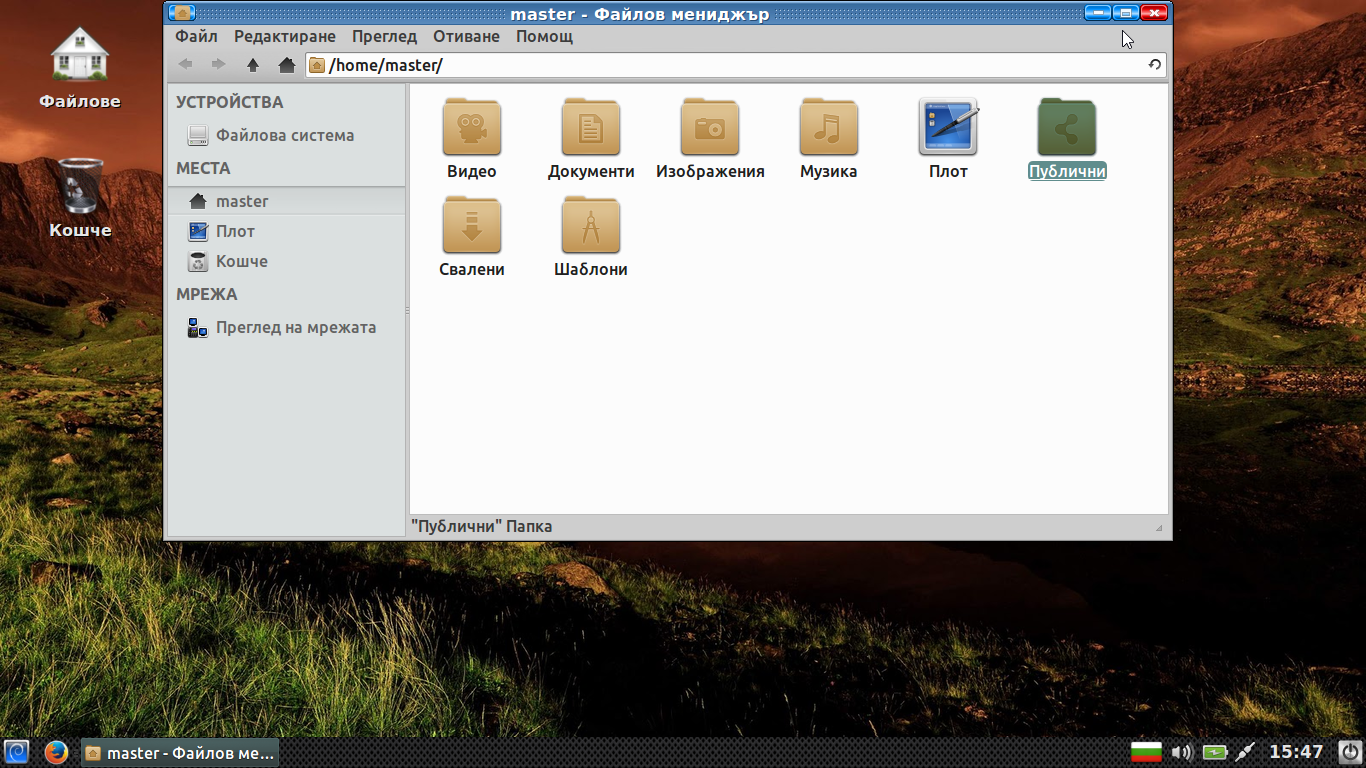Open the Помощ menu
This screenshot has width=1366, height=768.
(544, 36)
